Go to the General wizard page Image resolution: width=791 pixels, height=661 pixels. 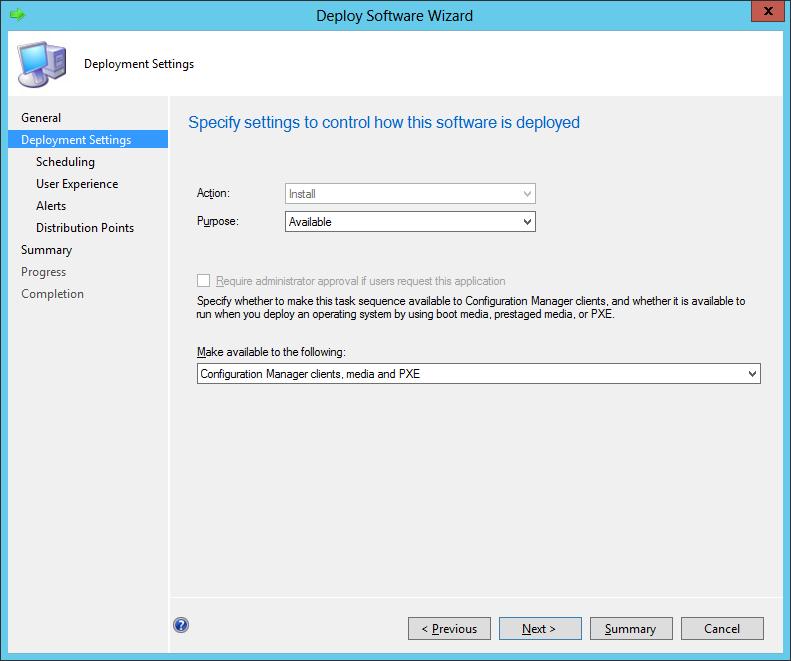(x=41, y=118)
